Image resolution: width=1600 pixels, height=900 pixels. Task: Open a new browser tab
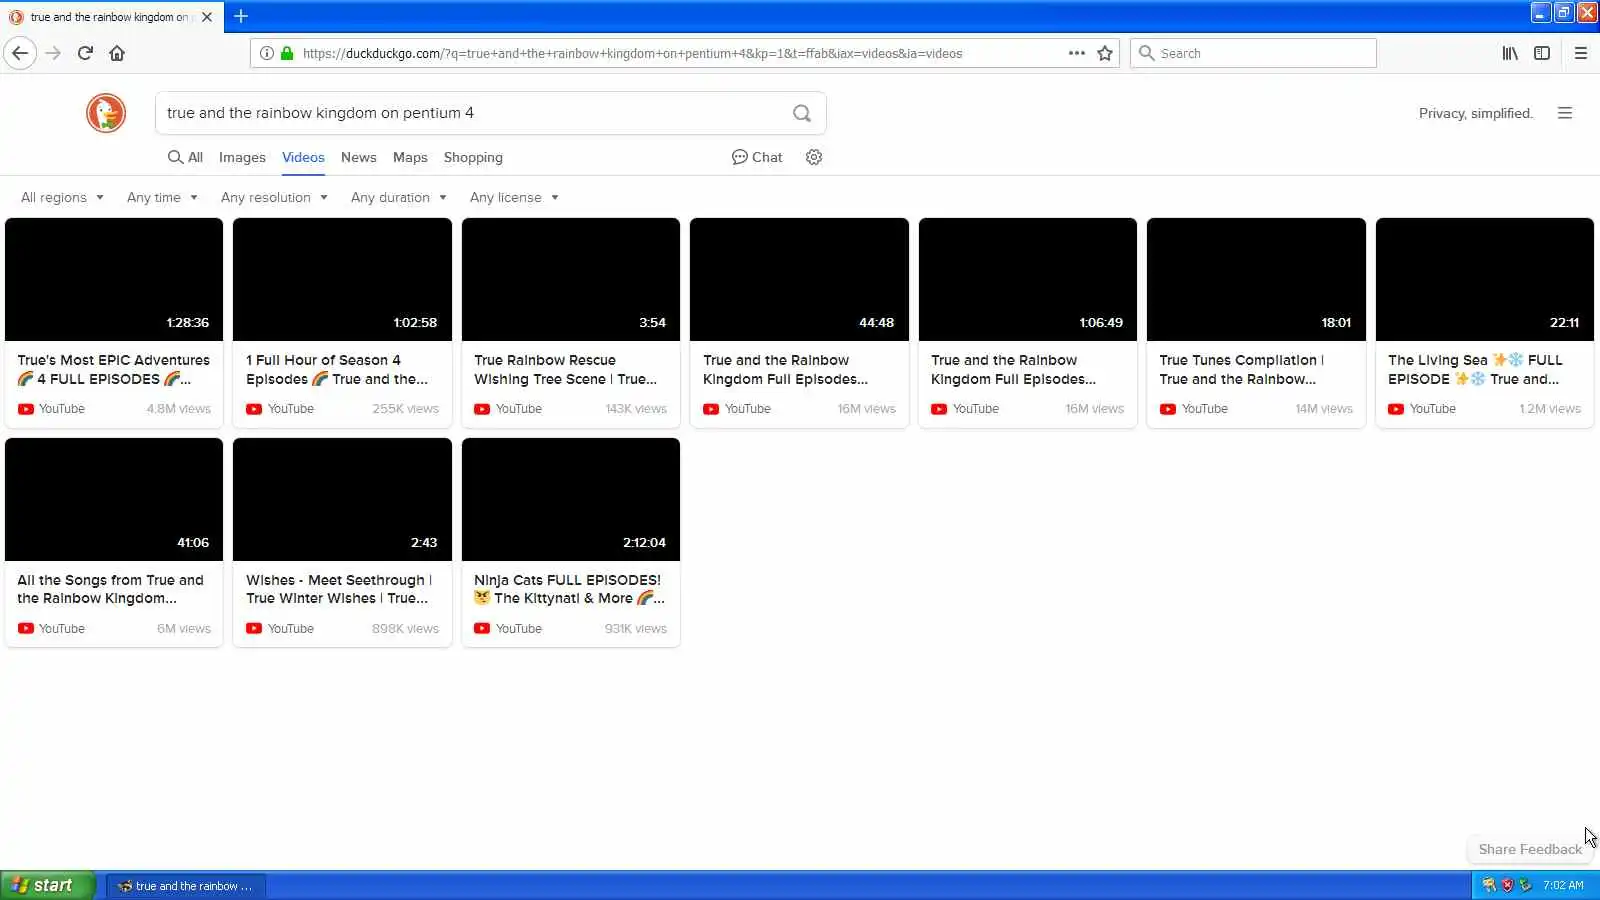(241, 16)
